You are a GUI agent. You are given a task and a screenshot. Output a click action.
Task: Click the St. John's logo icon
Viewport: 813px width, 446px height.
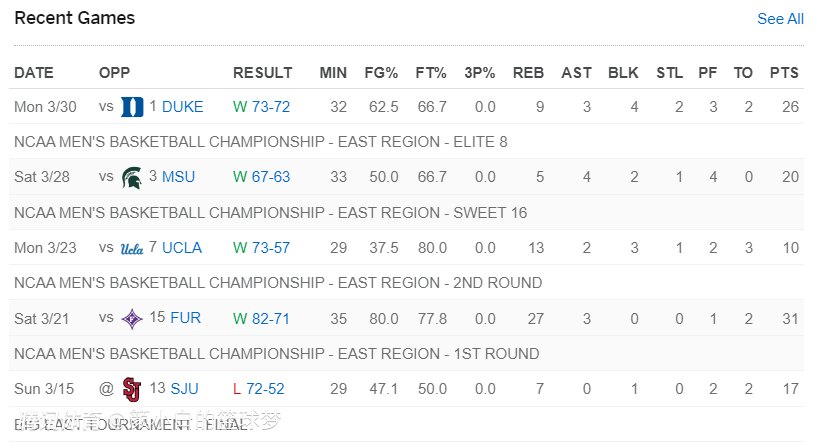pyautogui.click(x=132, y=389)
